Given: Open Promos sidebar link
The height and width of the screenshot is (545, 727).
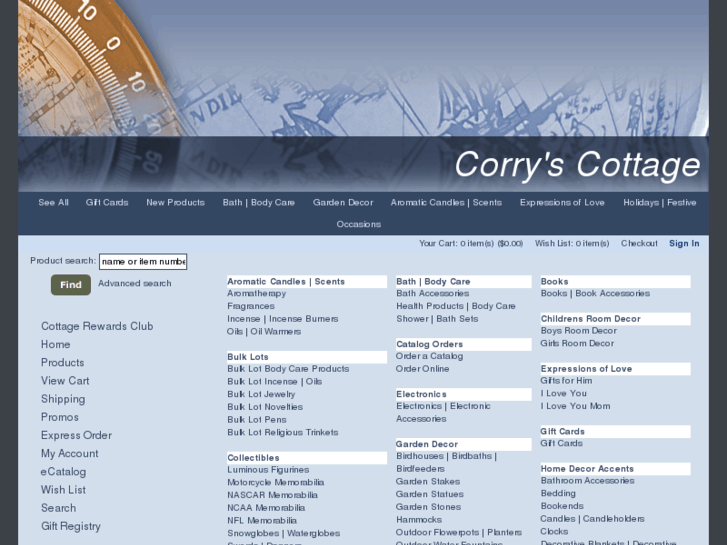Looking at the screenshot, I should 60,417.
